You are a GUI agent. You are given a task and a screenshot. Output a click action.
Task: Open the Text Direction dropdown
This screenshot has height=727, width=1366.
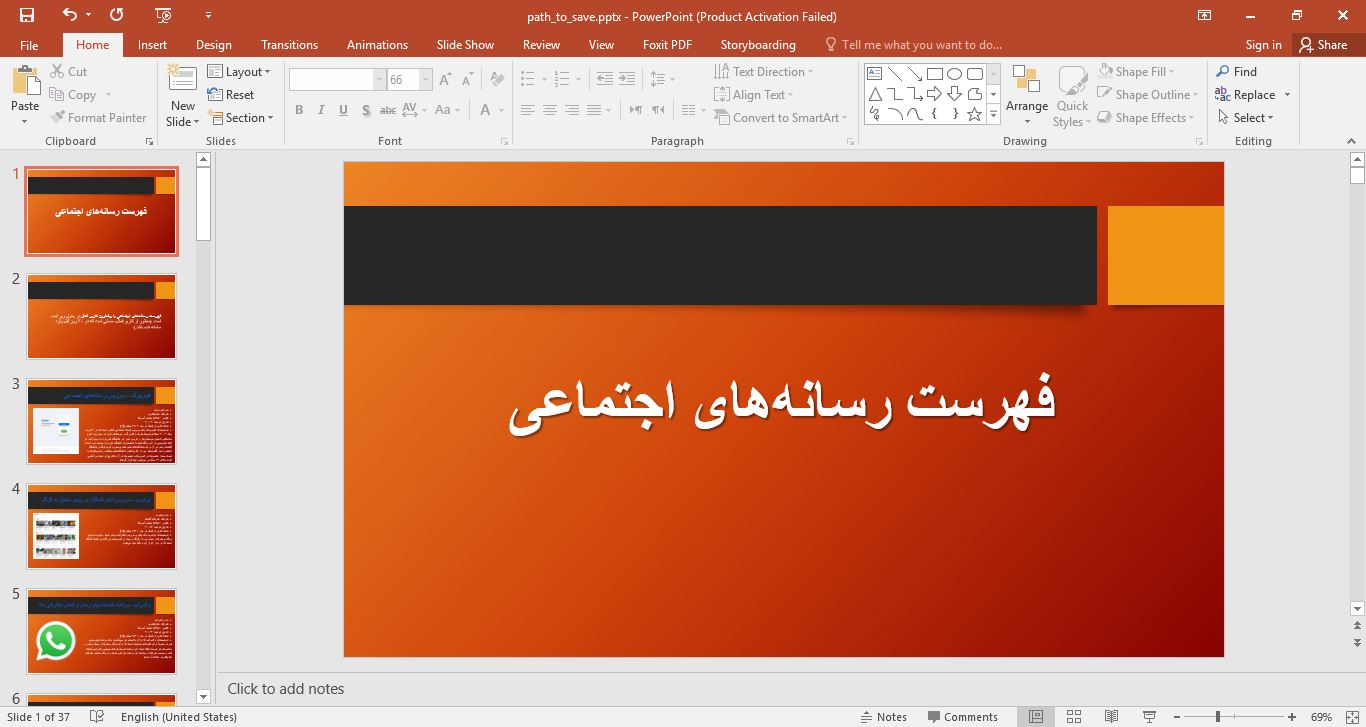(764, 72)
